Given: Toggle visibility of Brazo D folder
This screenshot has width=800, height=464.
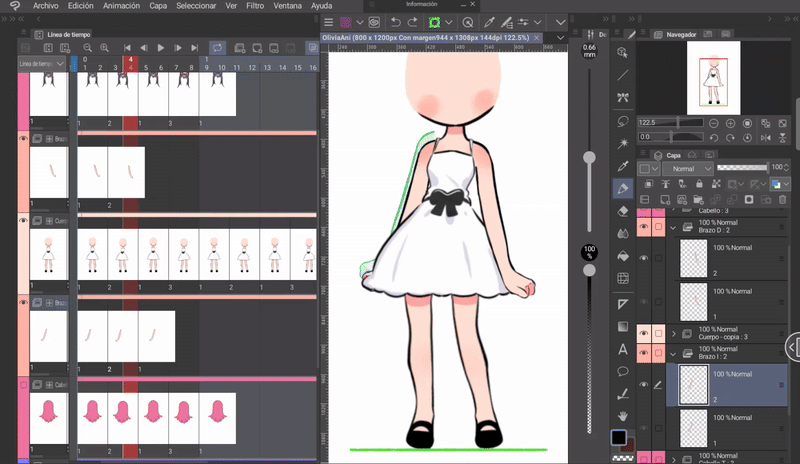Looking at the screenshot, I should point(643,228).
